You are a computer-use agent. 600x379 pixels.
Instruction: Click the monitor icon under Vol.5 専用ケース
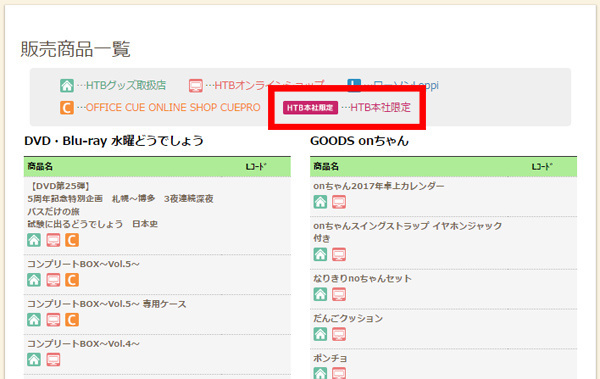click(x=53, y=320)
